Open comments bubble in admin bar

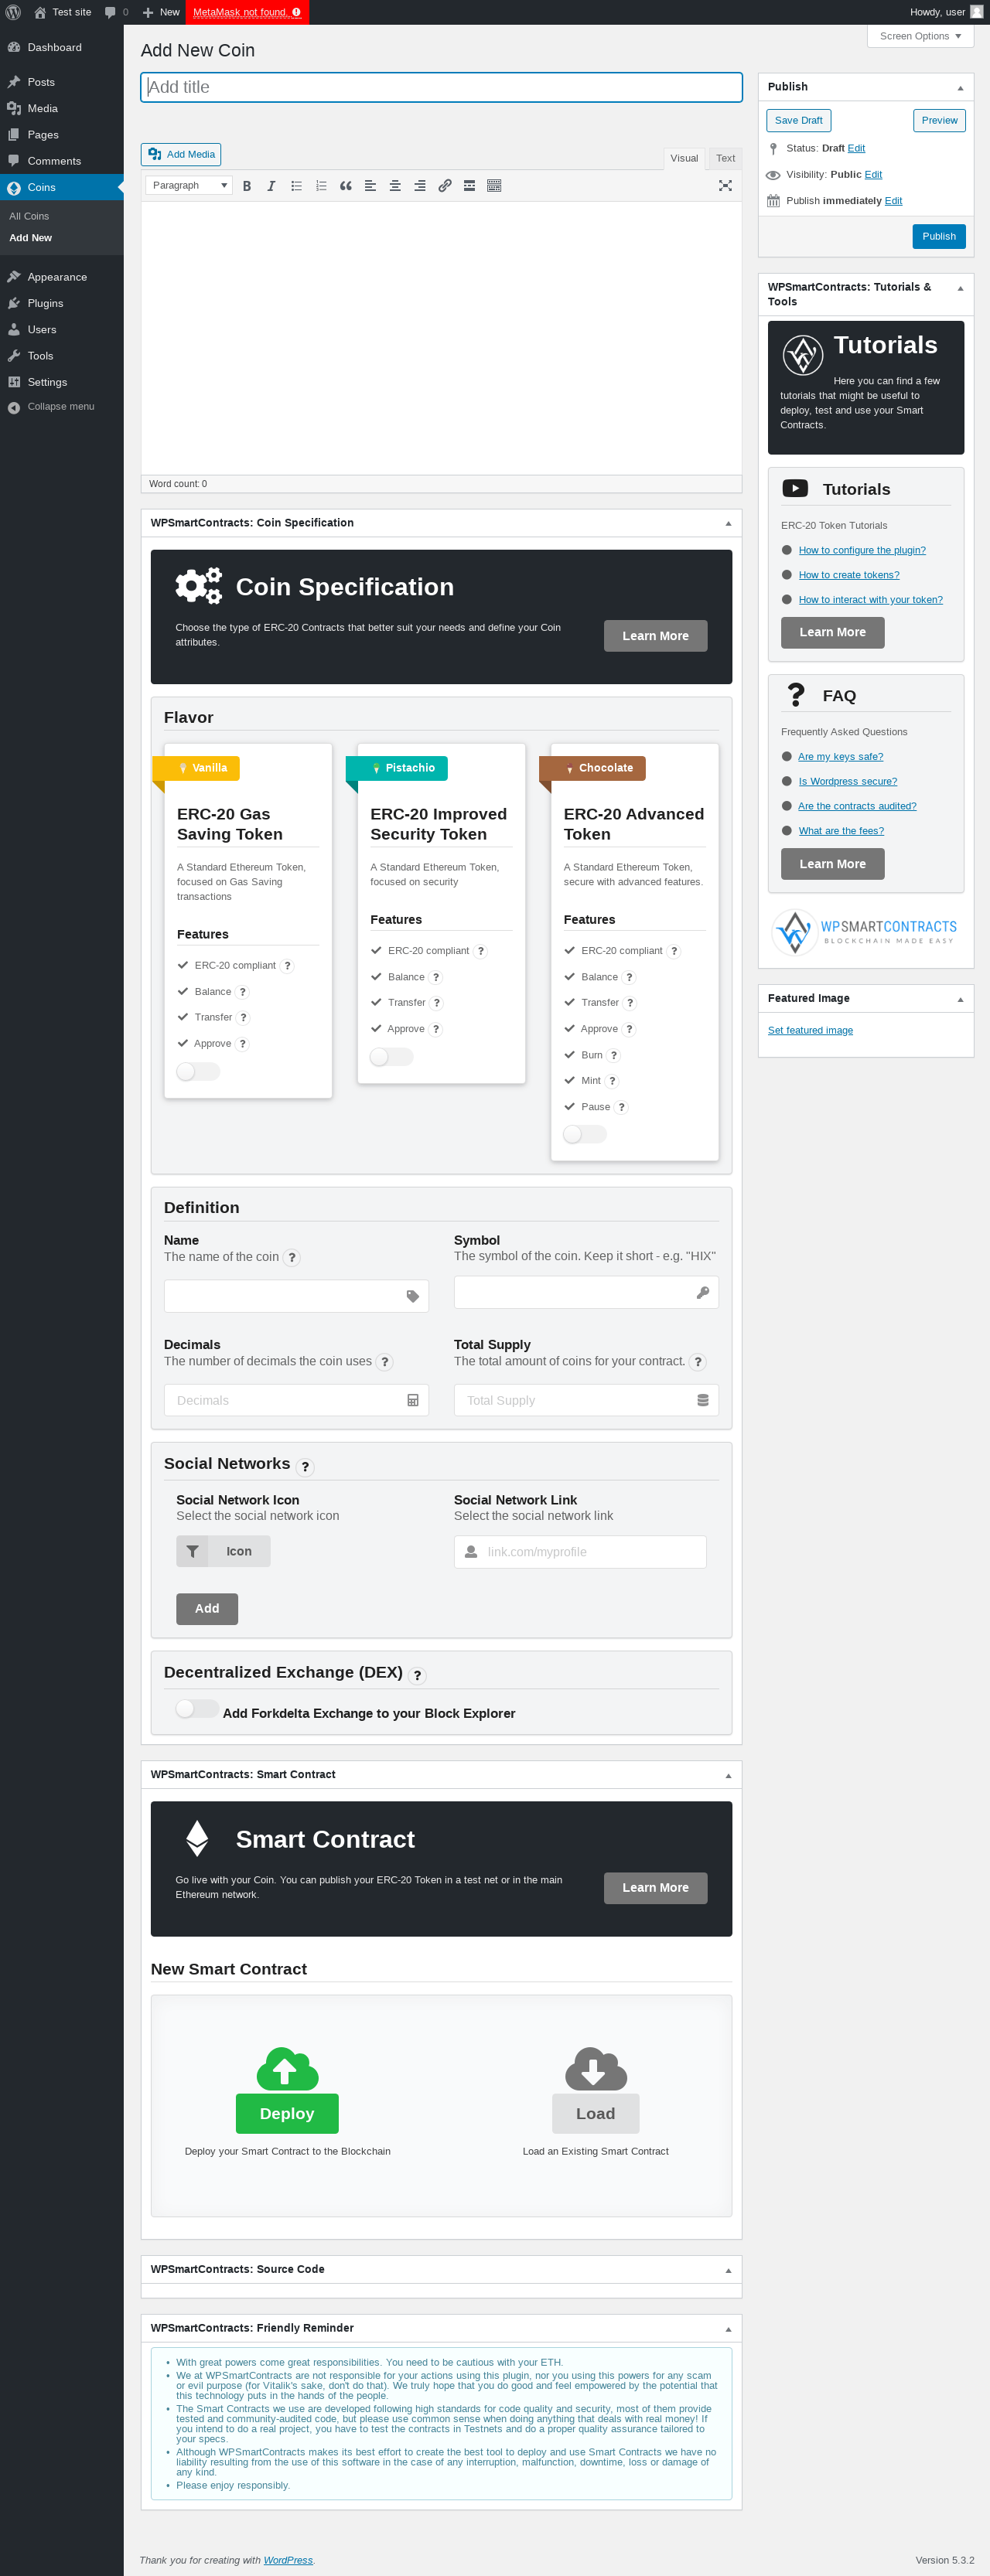click(x=116, y=12)
